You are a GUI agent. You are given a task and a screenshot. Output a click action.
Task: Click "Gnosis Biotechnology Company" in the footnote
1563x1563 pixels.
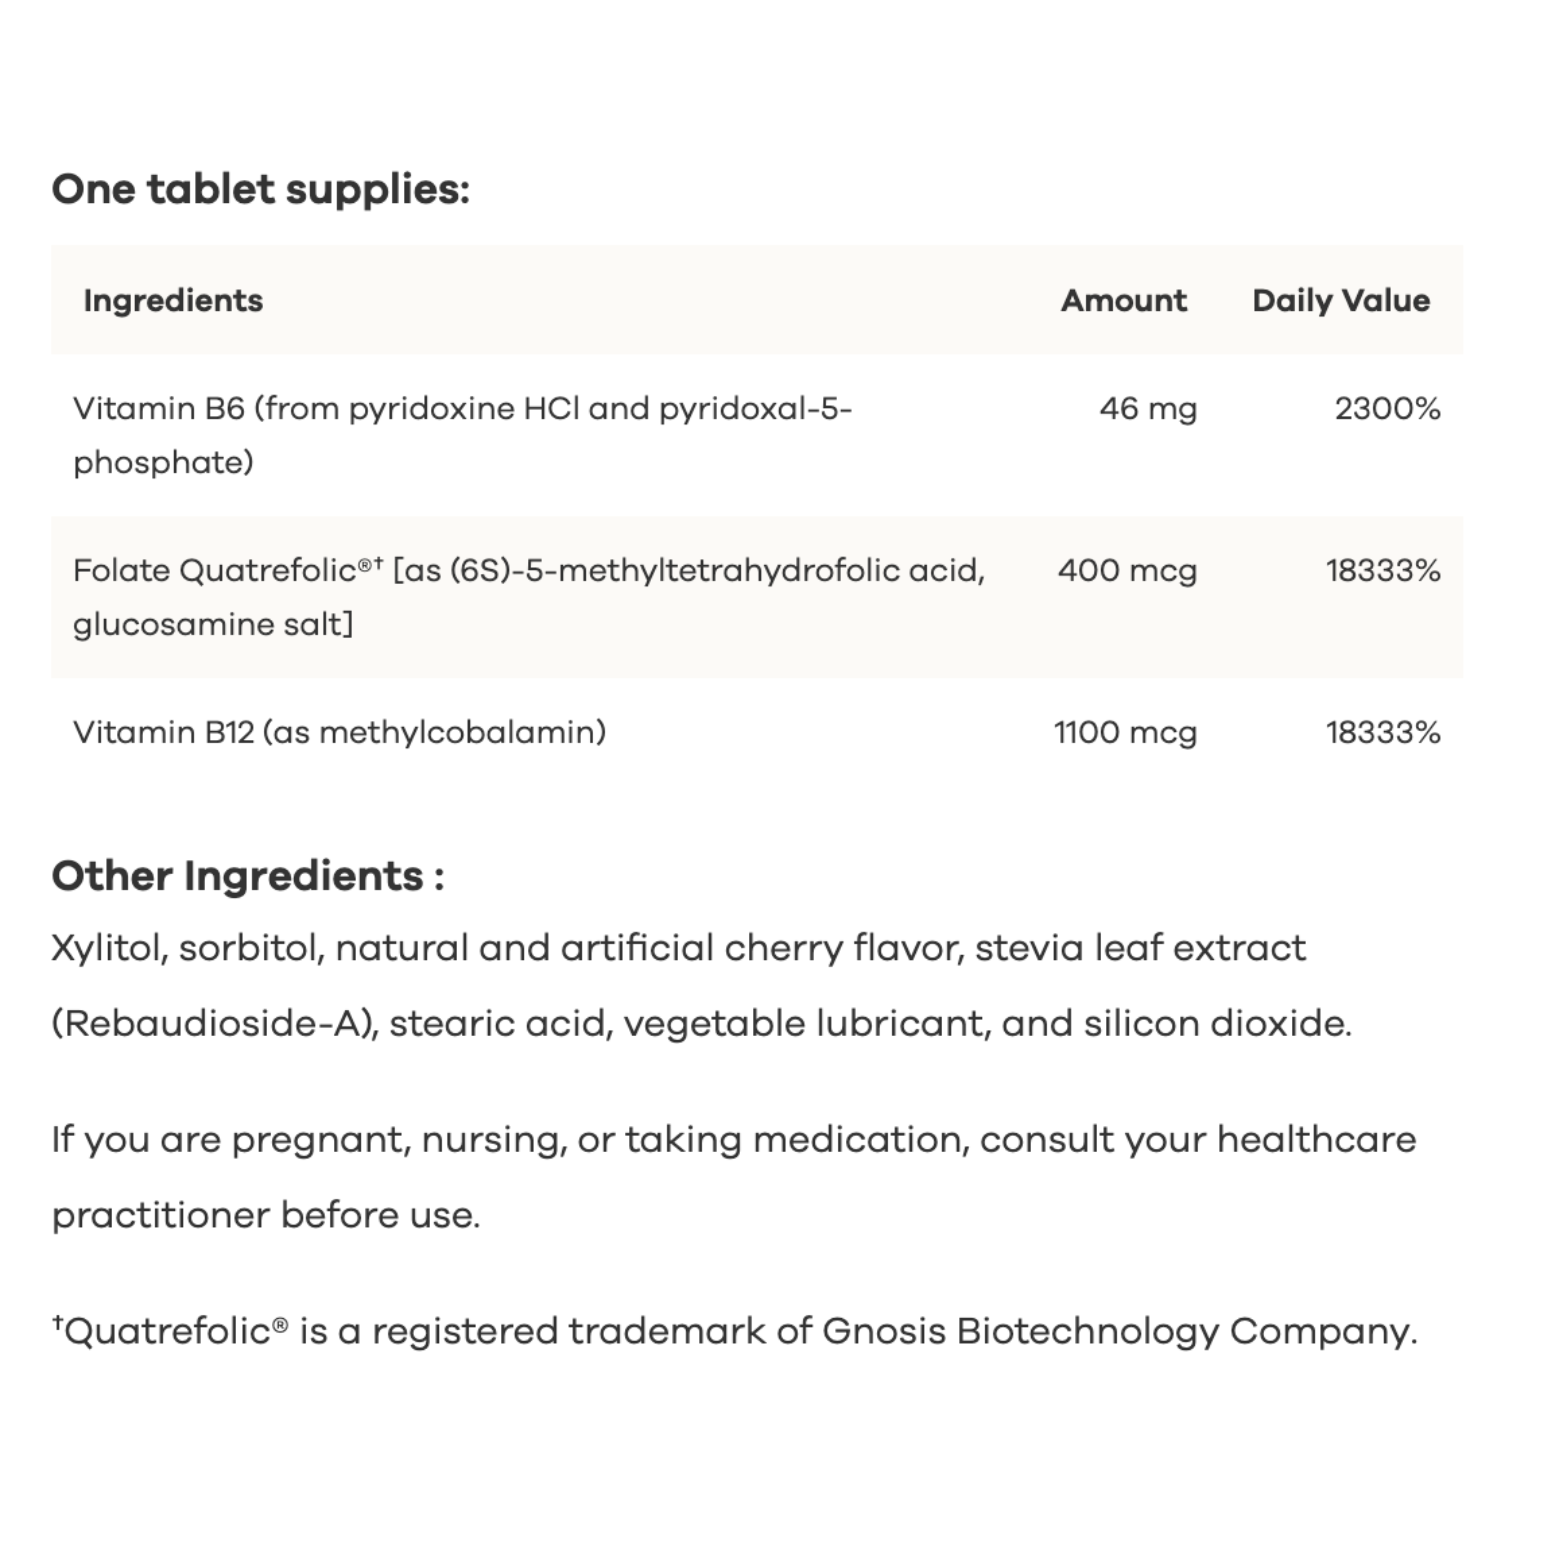click(1118, 1331)
